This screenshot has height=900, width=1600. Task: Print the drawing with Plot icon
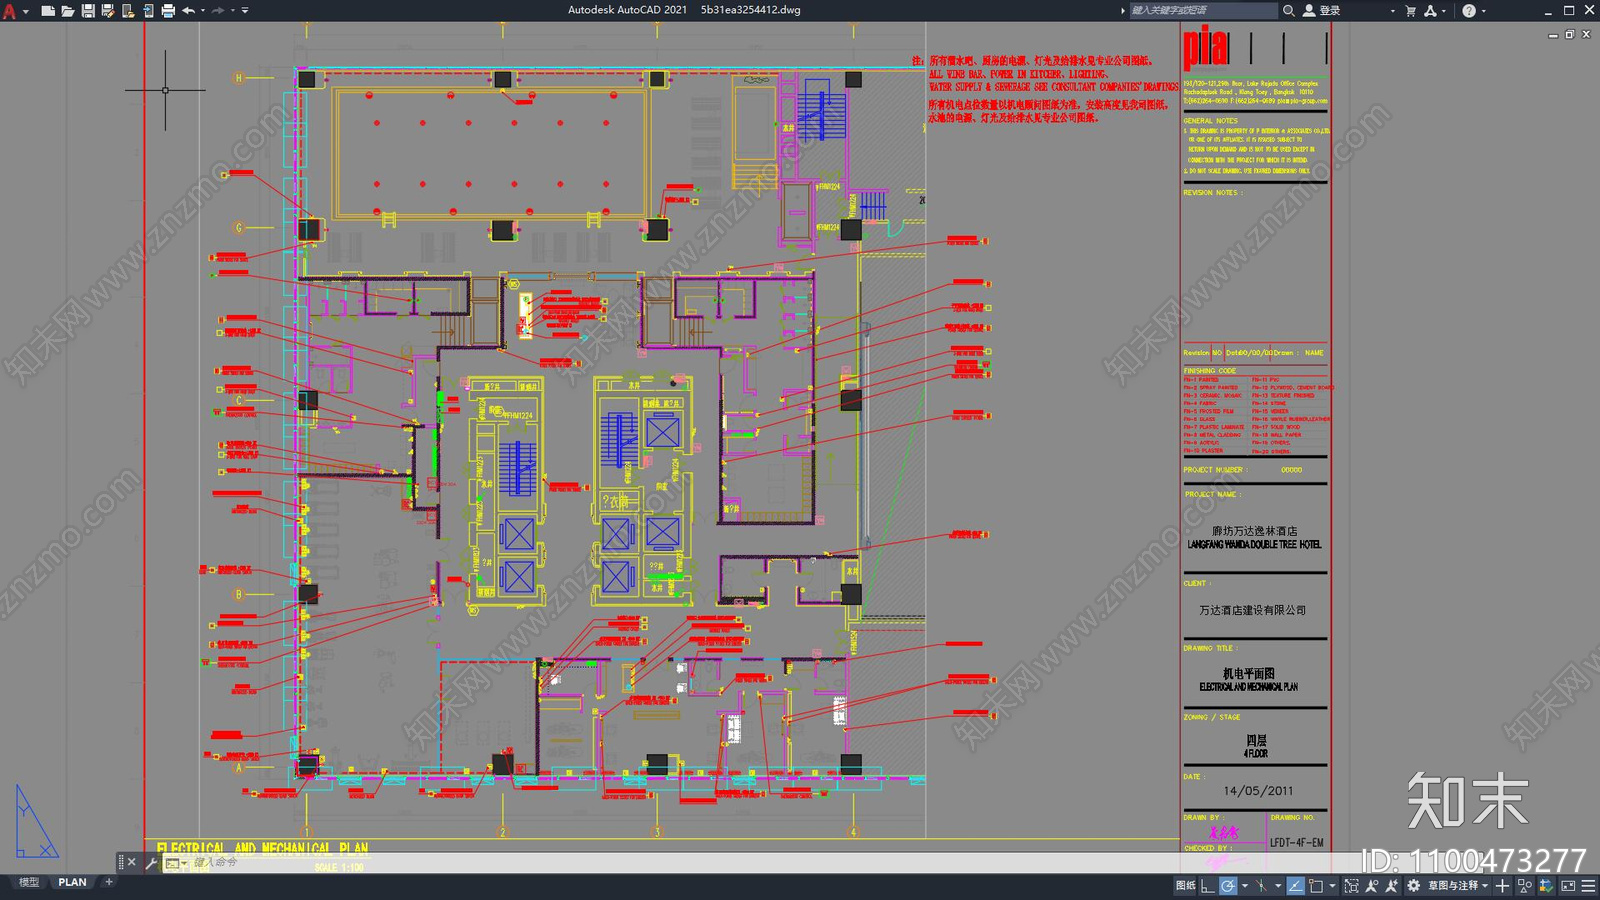(168, 11)
